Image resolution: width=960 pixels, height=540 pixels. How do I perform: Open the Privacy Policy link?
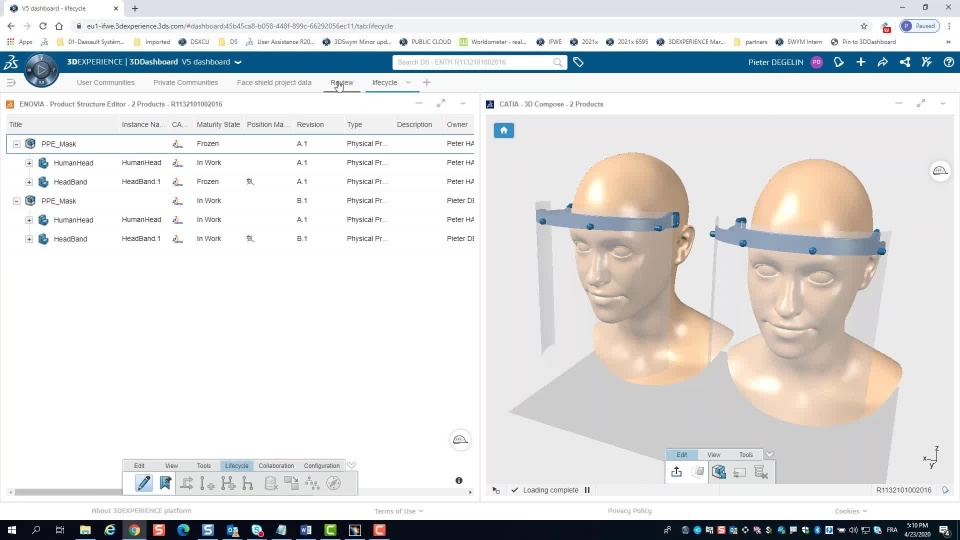click(629, 511)
